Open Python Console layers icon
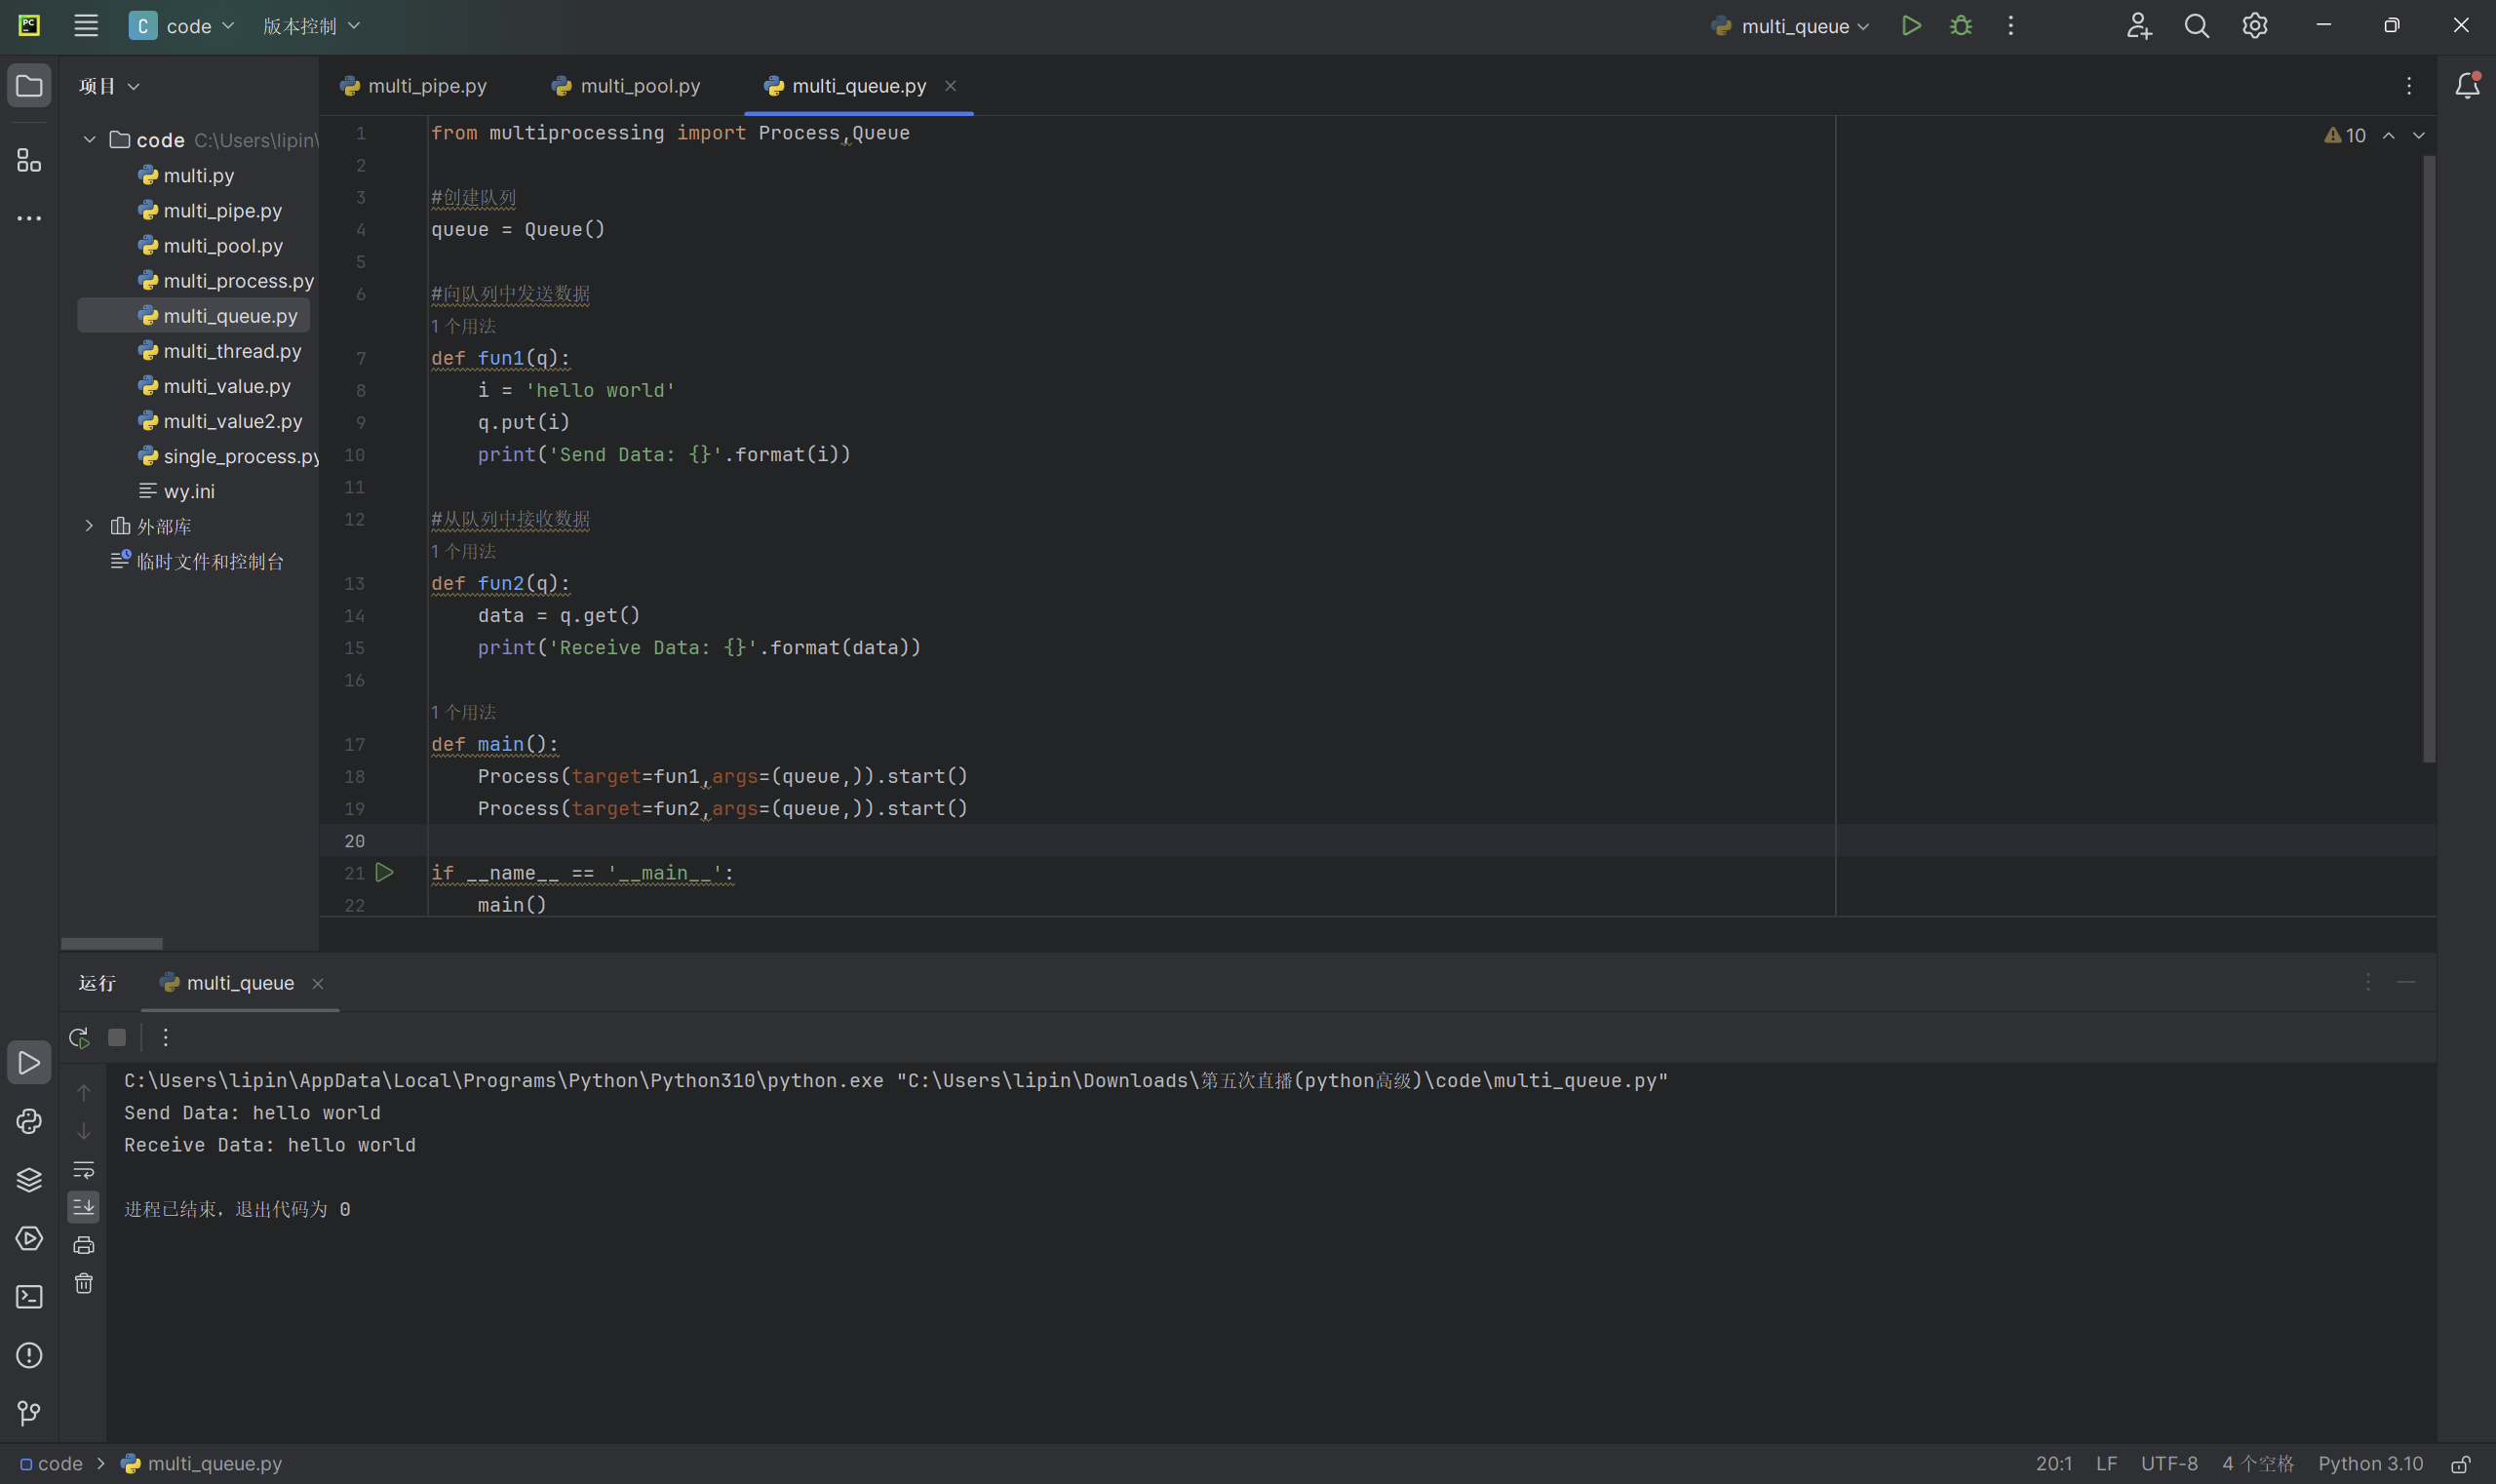This screenshot has width=2496, height=1484. pyautogui.click(x=29, y=1180)
